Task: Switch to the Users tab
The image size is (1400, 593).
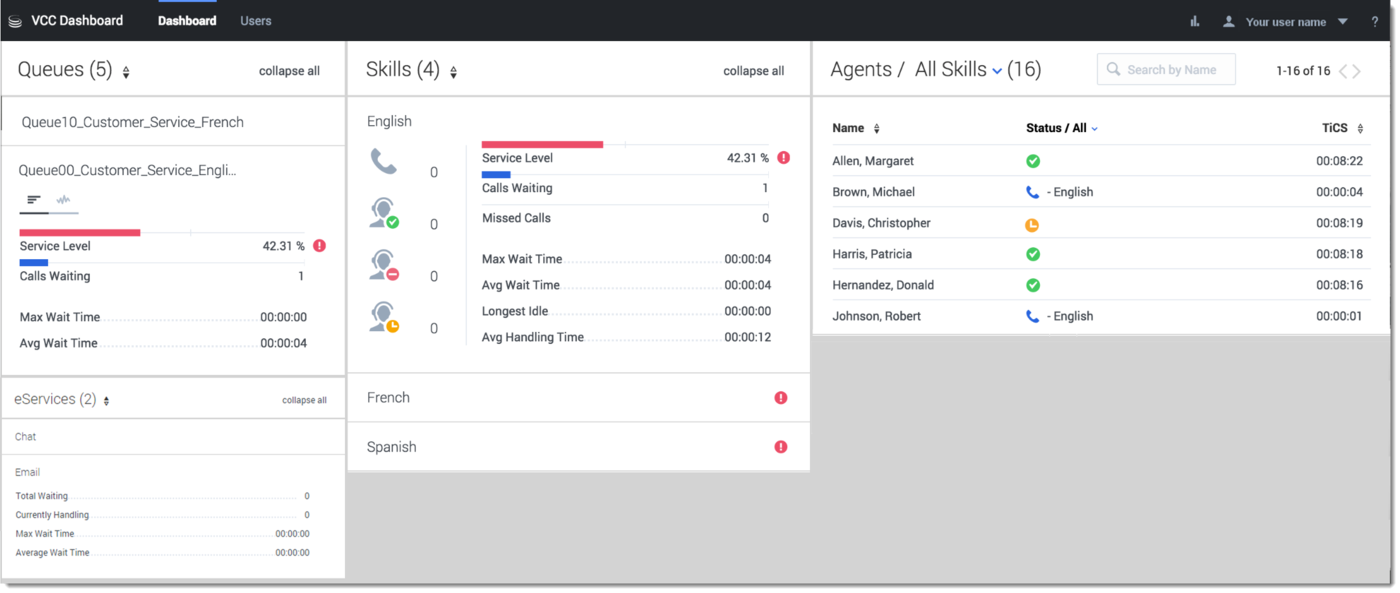Action: click(x=256, y=20)
